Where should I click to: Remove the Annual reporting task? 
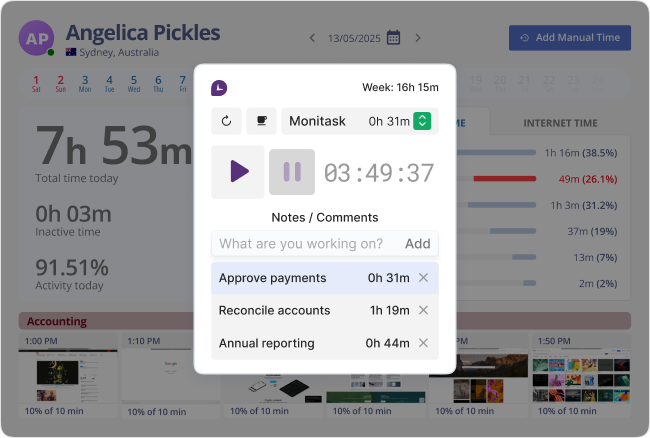[423, 343]
